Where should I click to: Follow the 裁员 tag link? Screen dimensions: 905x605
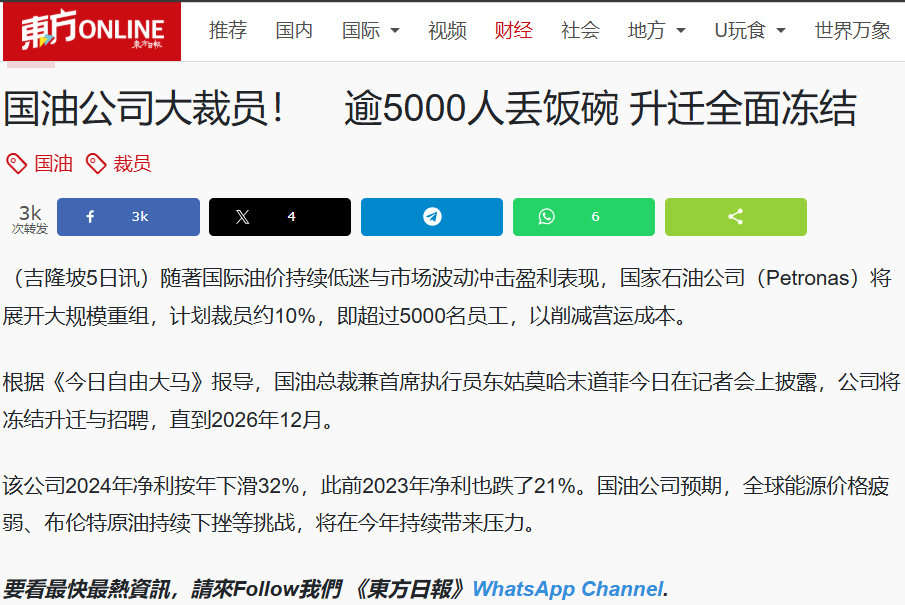point(132,164)
